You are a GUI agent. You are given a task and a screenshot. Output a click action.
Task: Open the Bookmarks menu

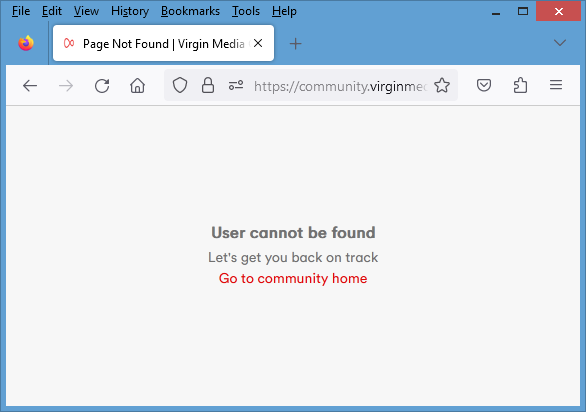click(x=190, y=11)
